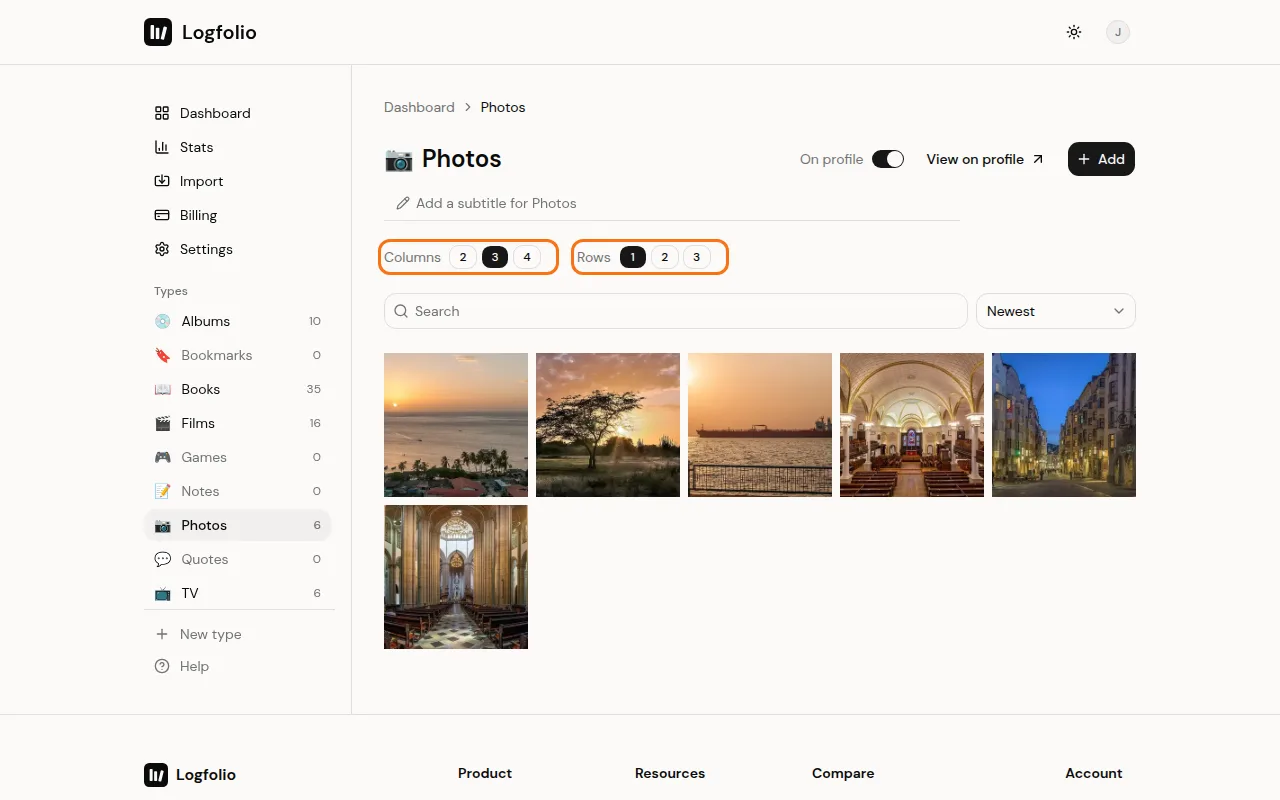Set Columns to 2

pos(462,257)
